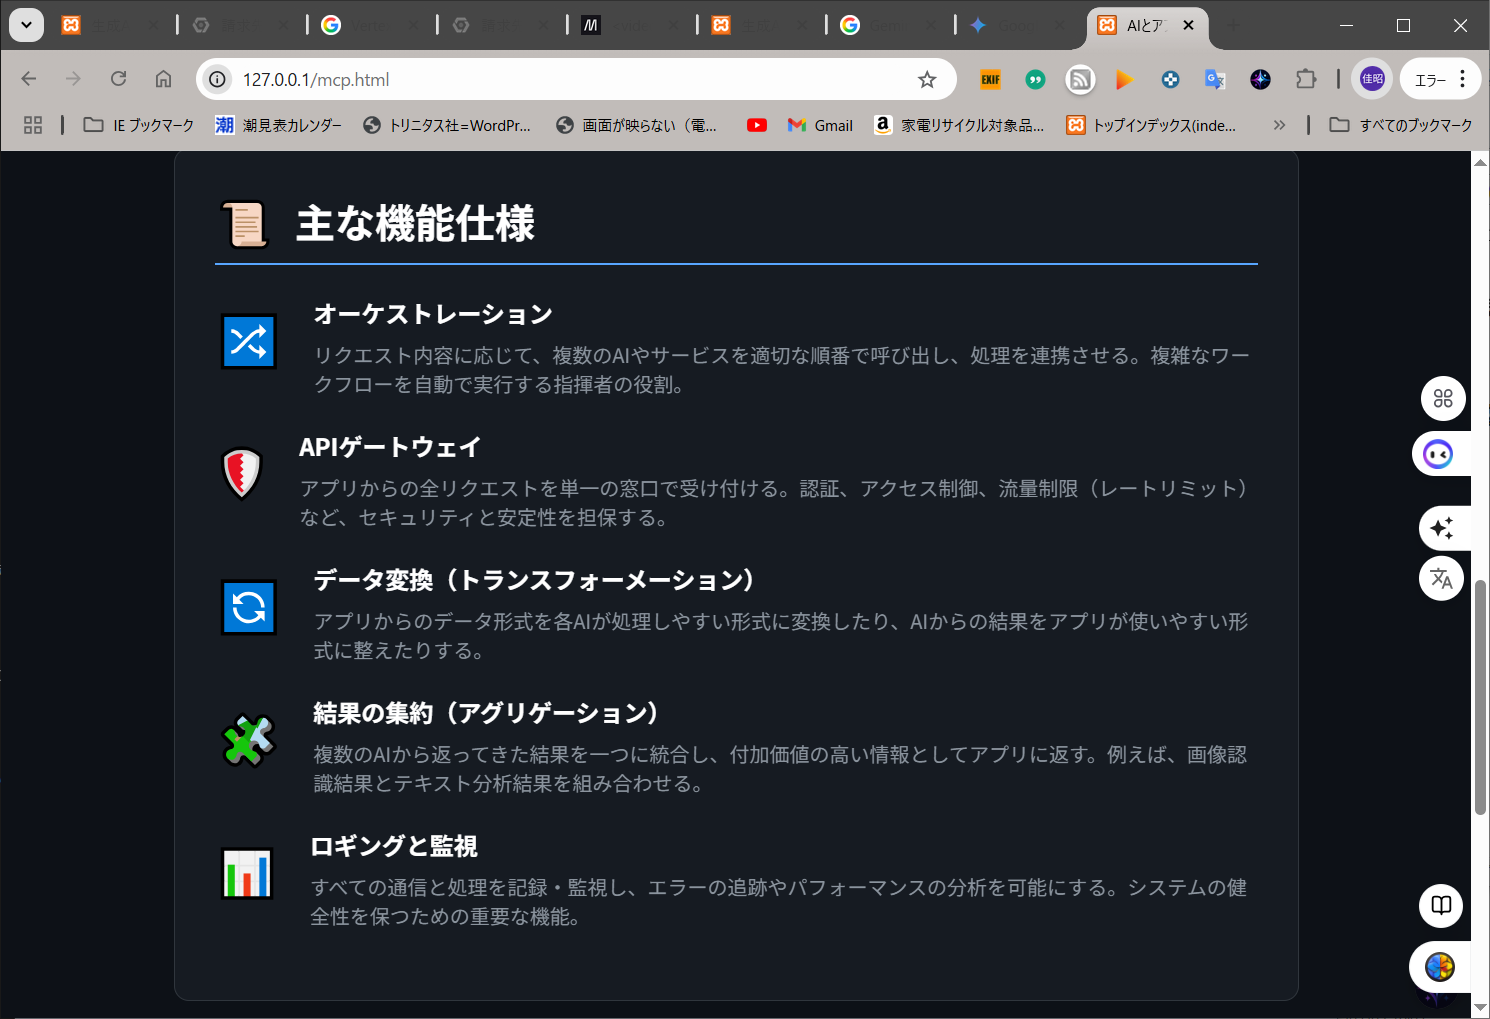Bookmark this page with the star icon
1490x1019 pixels.
927,80
